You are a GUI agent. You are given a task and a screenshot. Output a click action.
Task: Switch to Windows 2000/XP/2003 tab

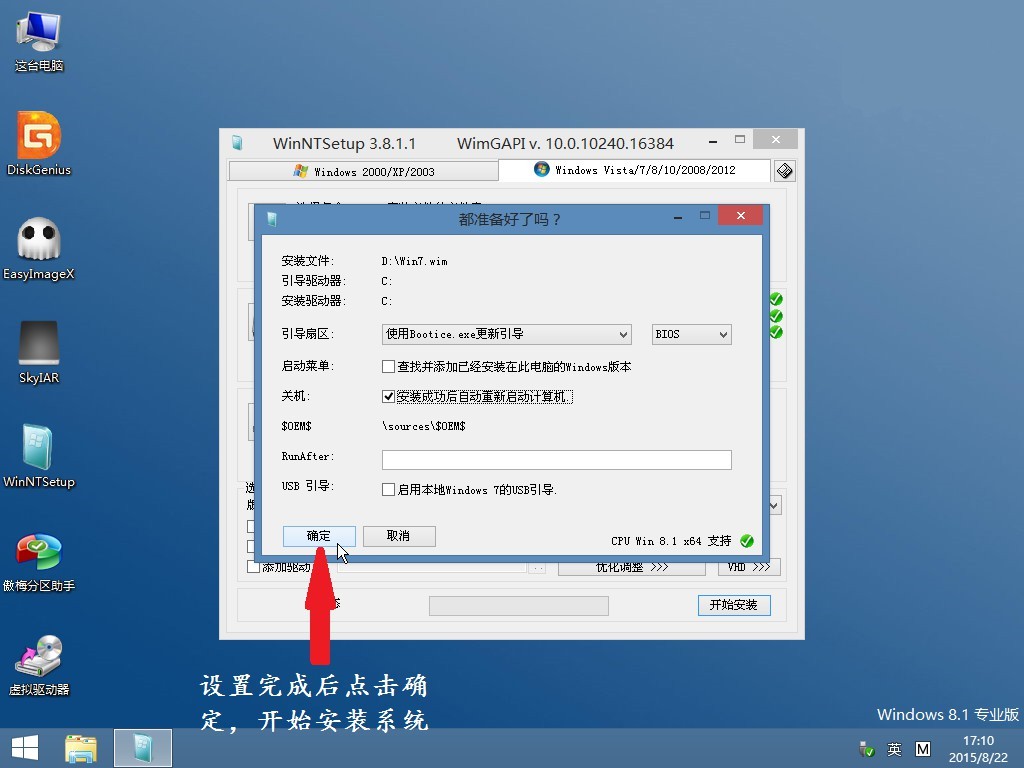click(363, 170)
